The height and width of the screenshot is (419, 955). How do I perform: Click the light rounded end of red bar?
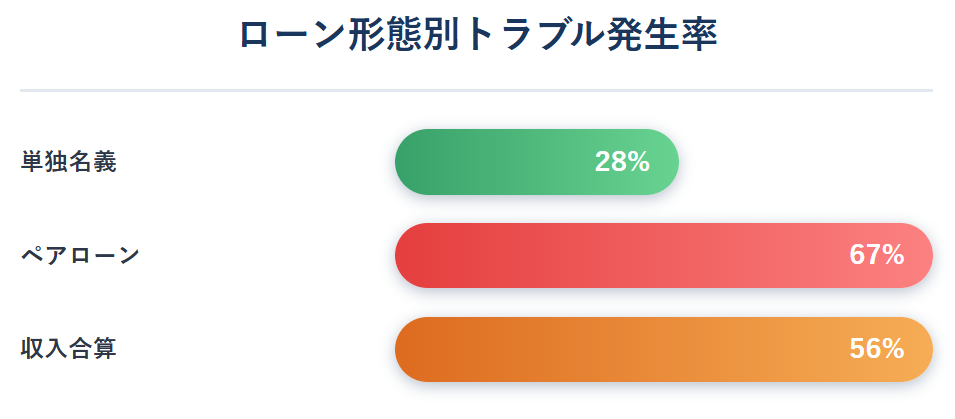tap(917, 256)
